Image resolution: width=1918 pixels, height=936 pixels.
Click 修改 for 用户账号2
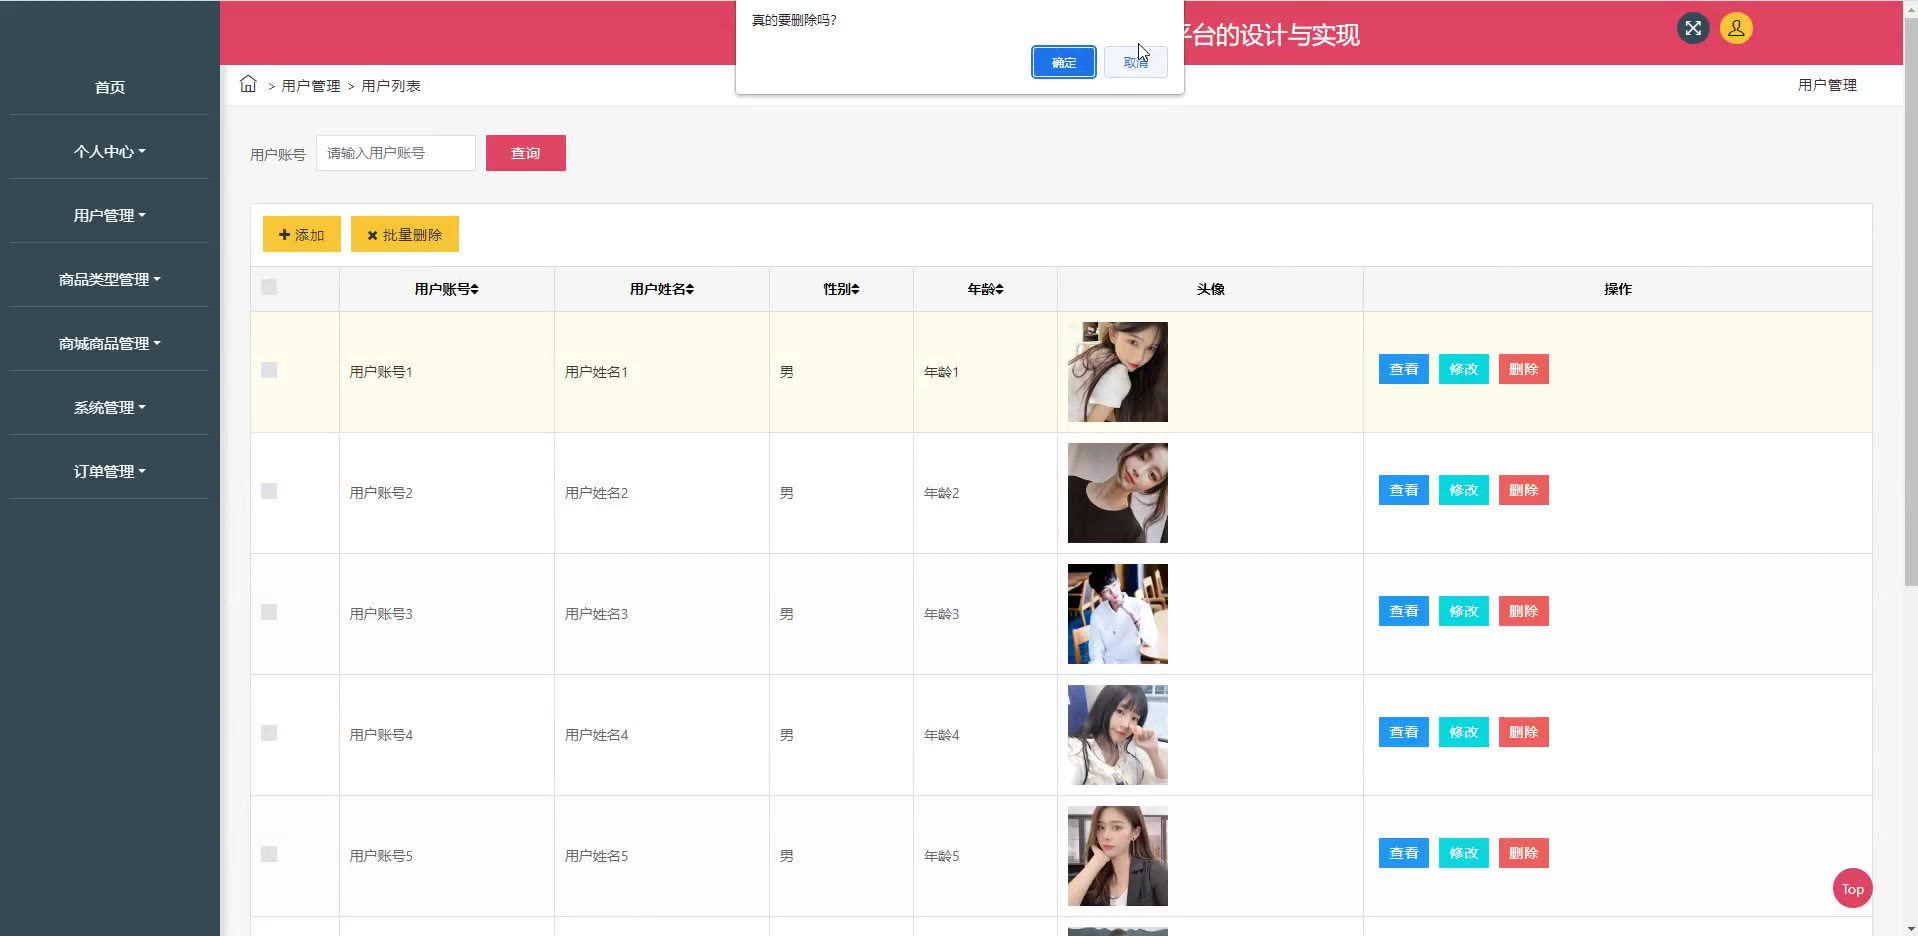pos(1464,490)
